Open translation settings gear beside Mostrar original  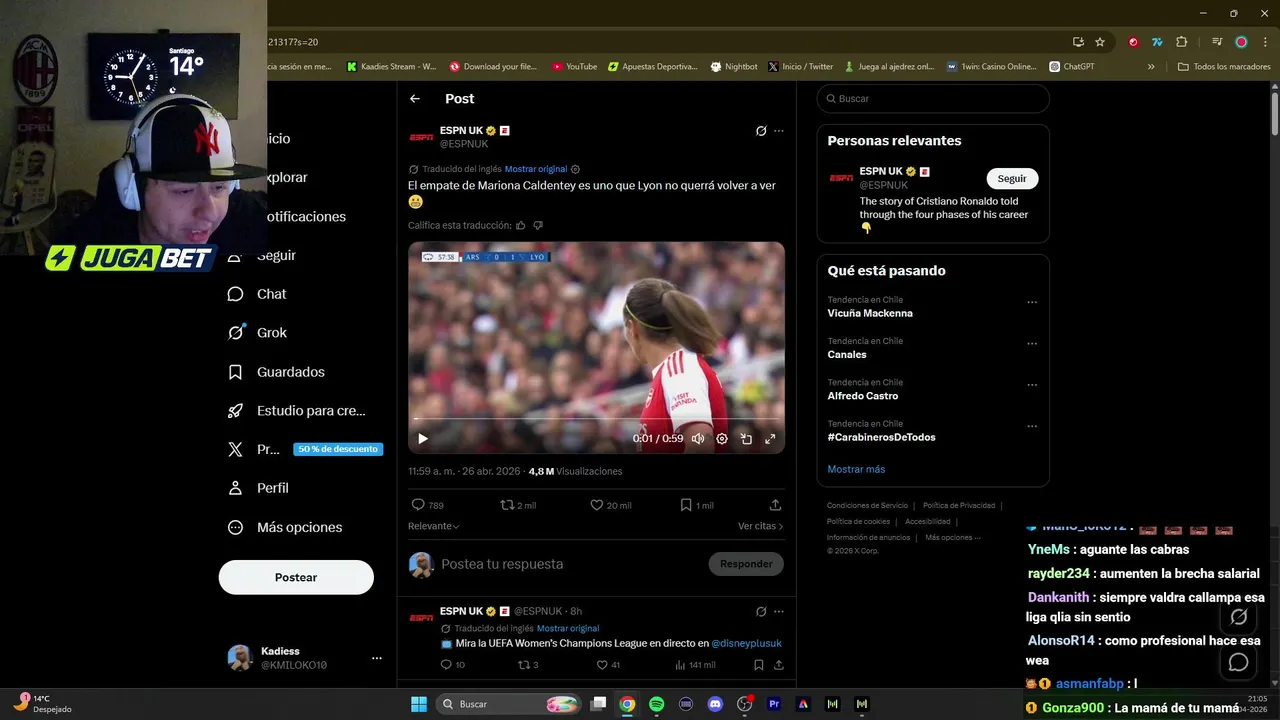point(575,169)
